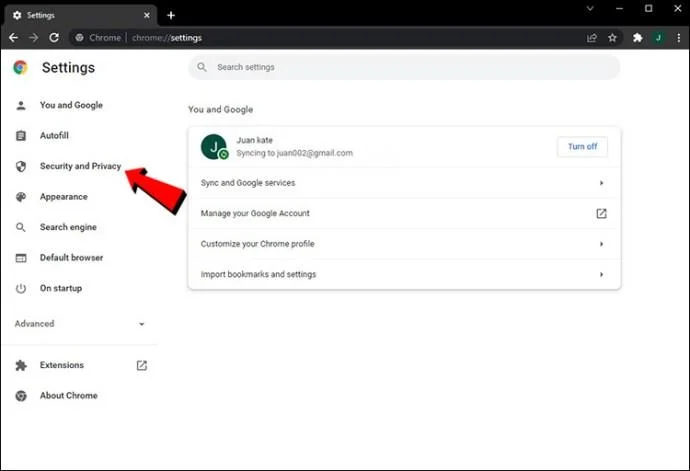Open the Extensions puzzle icon in toolbar
This screenshot has width=690, height=471.
pyautogui.click(x=637, y=38)
